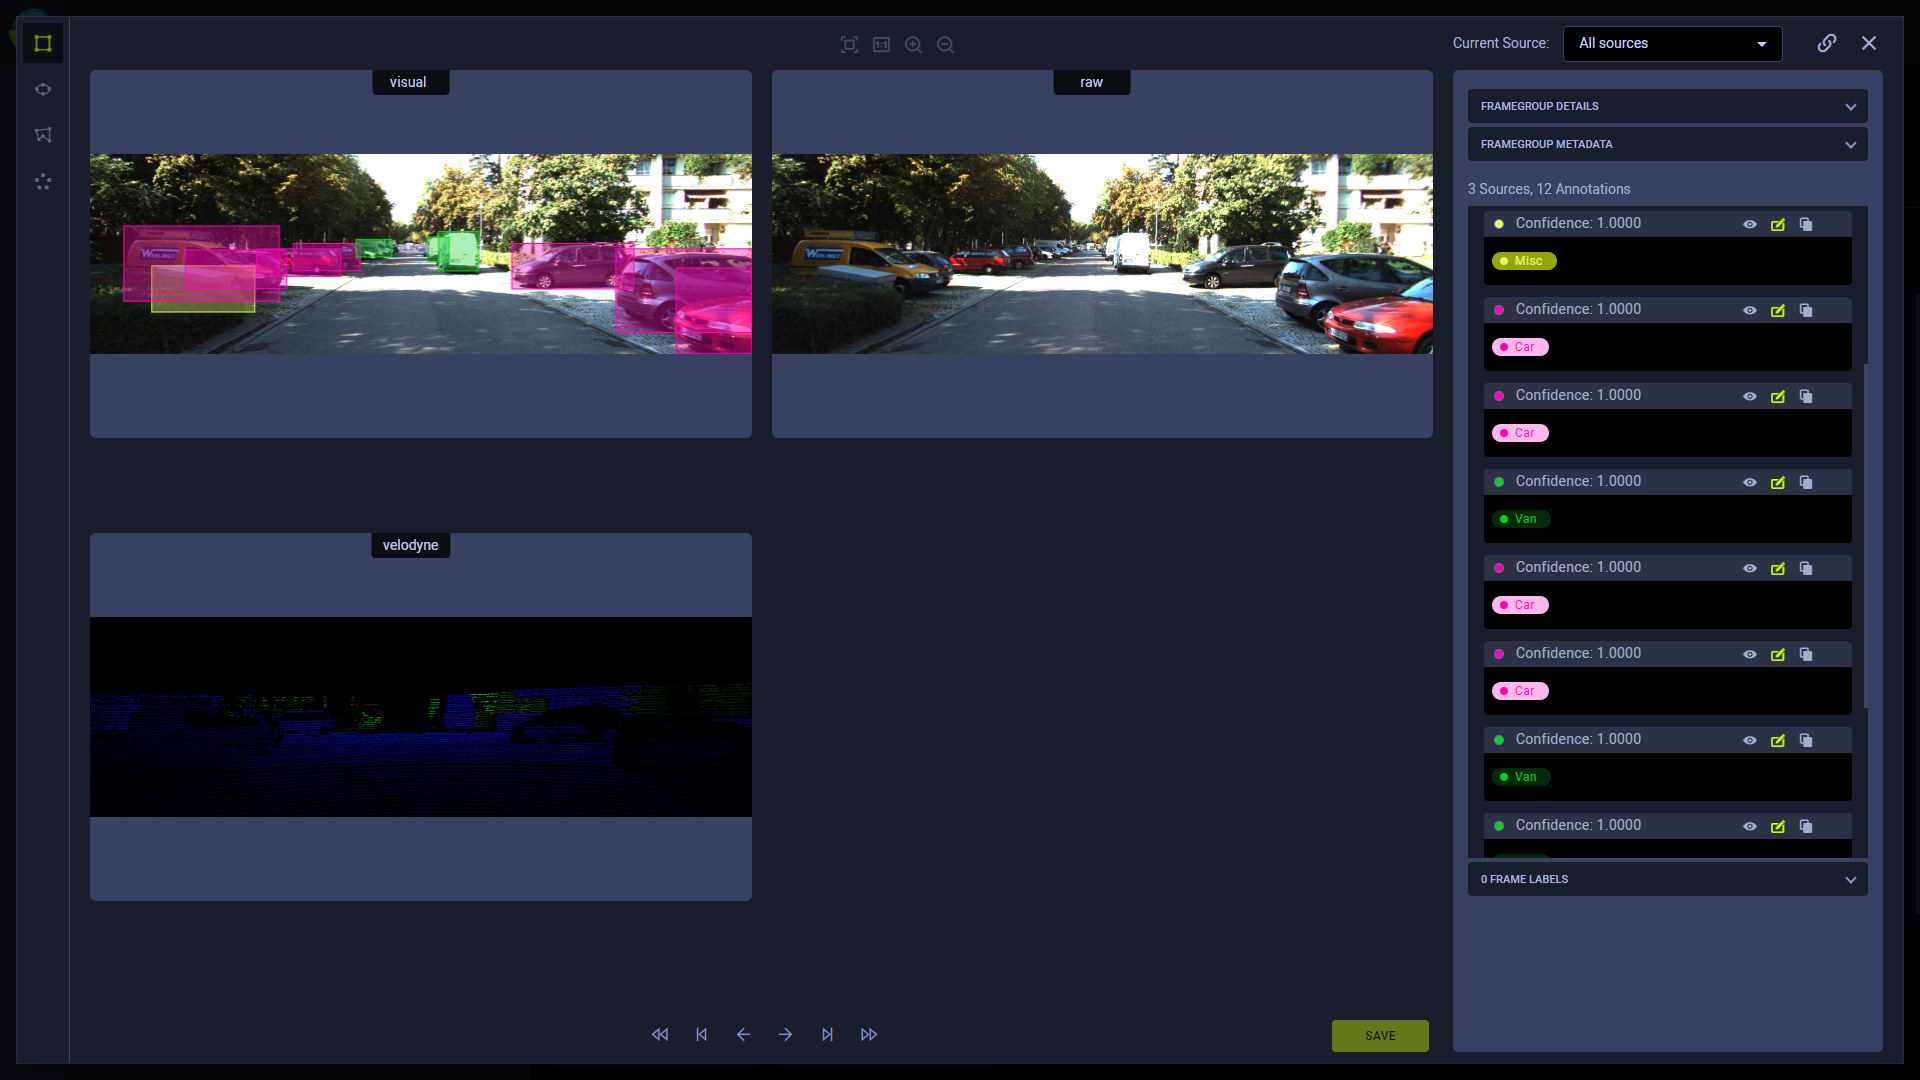The height and width of the screenshot is (1080, 1920).
Task: Select the ellipse annotation tool
Action: coord(43,89)
